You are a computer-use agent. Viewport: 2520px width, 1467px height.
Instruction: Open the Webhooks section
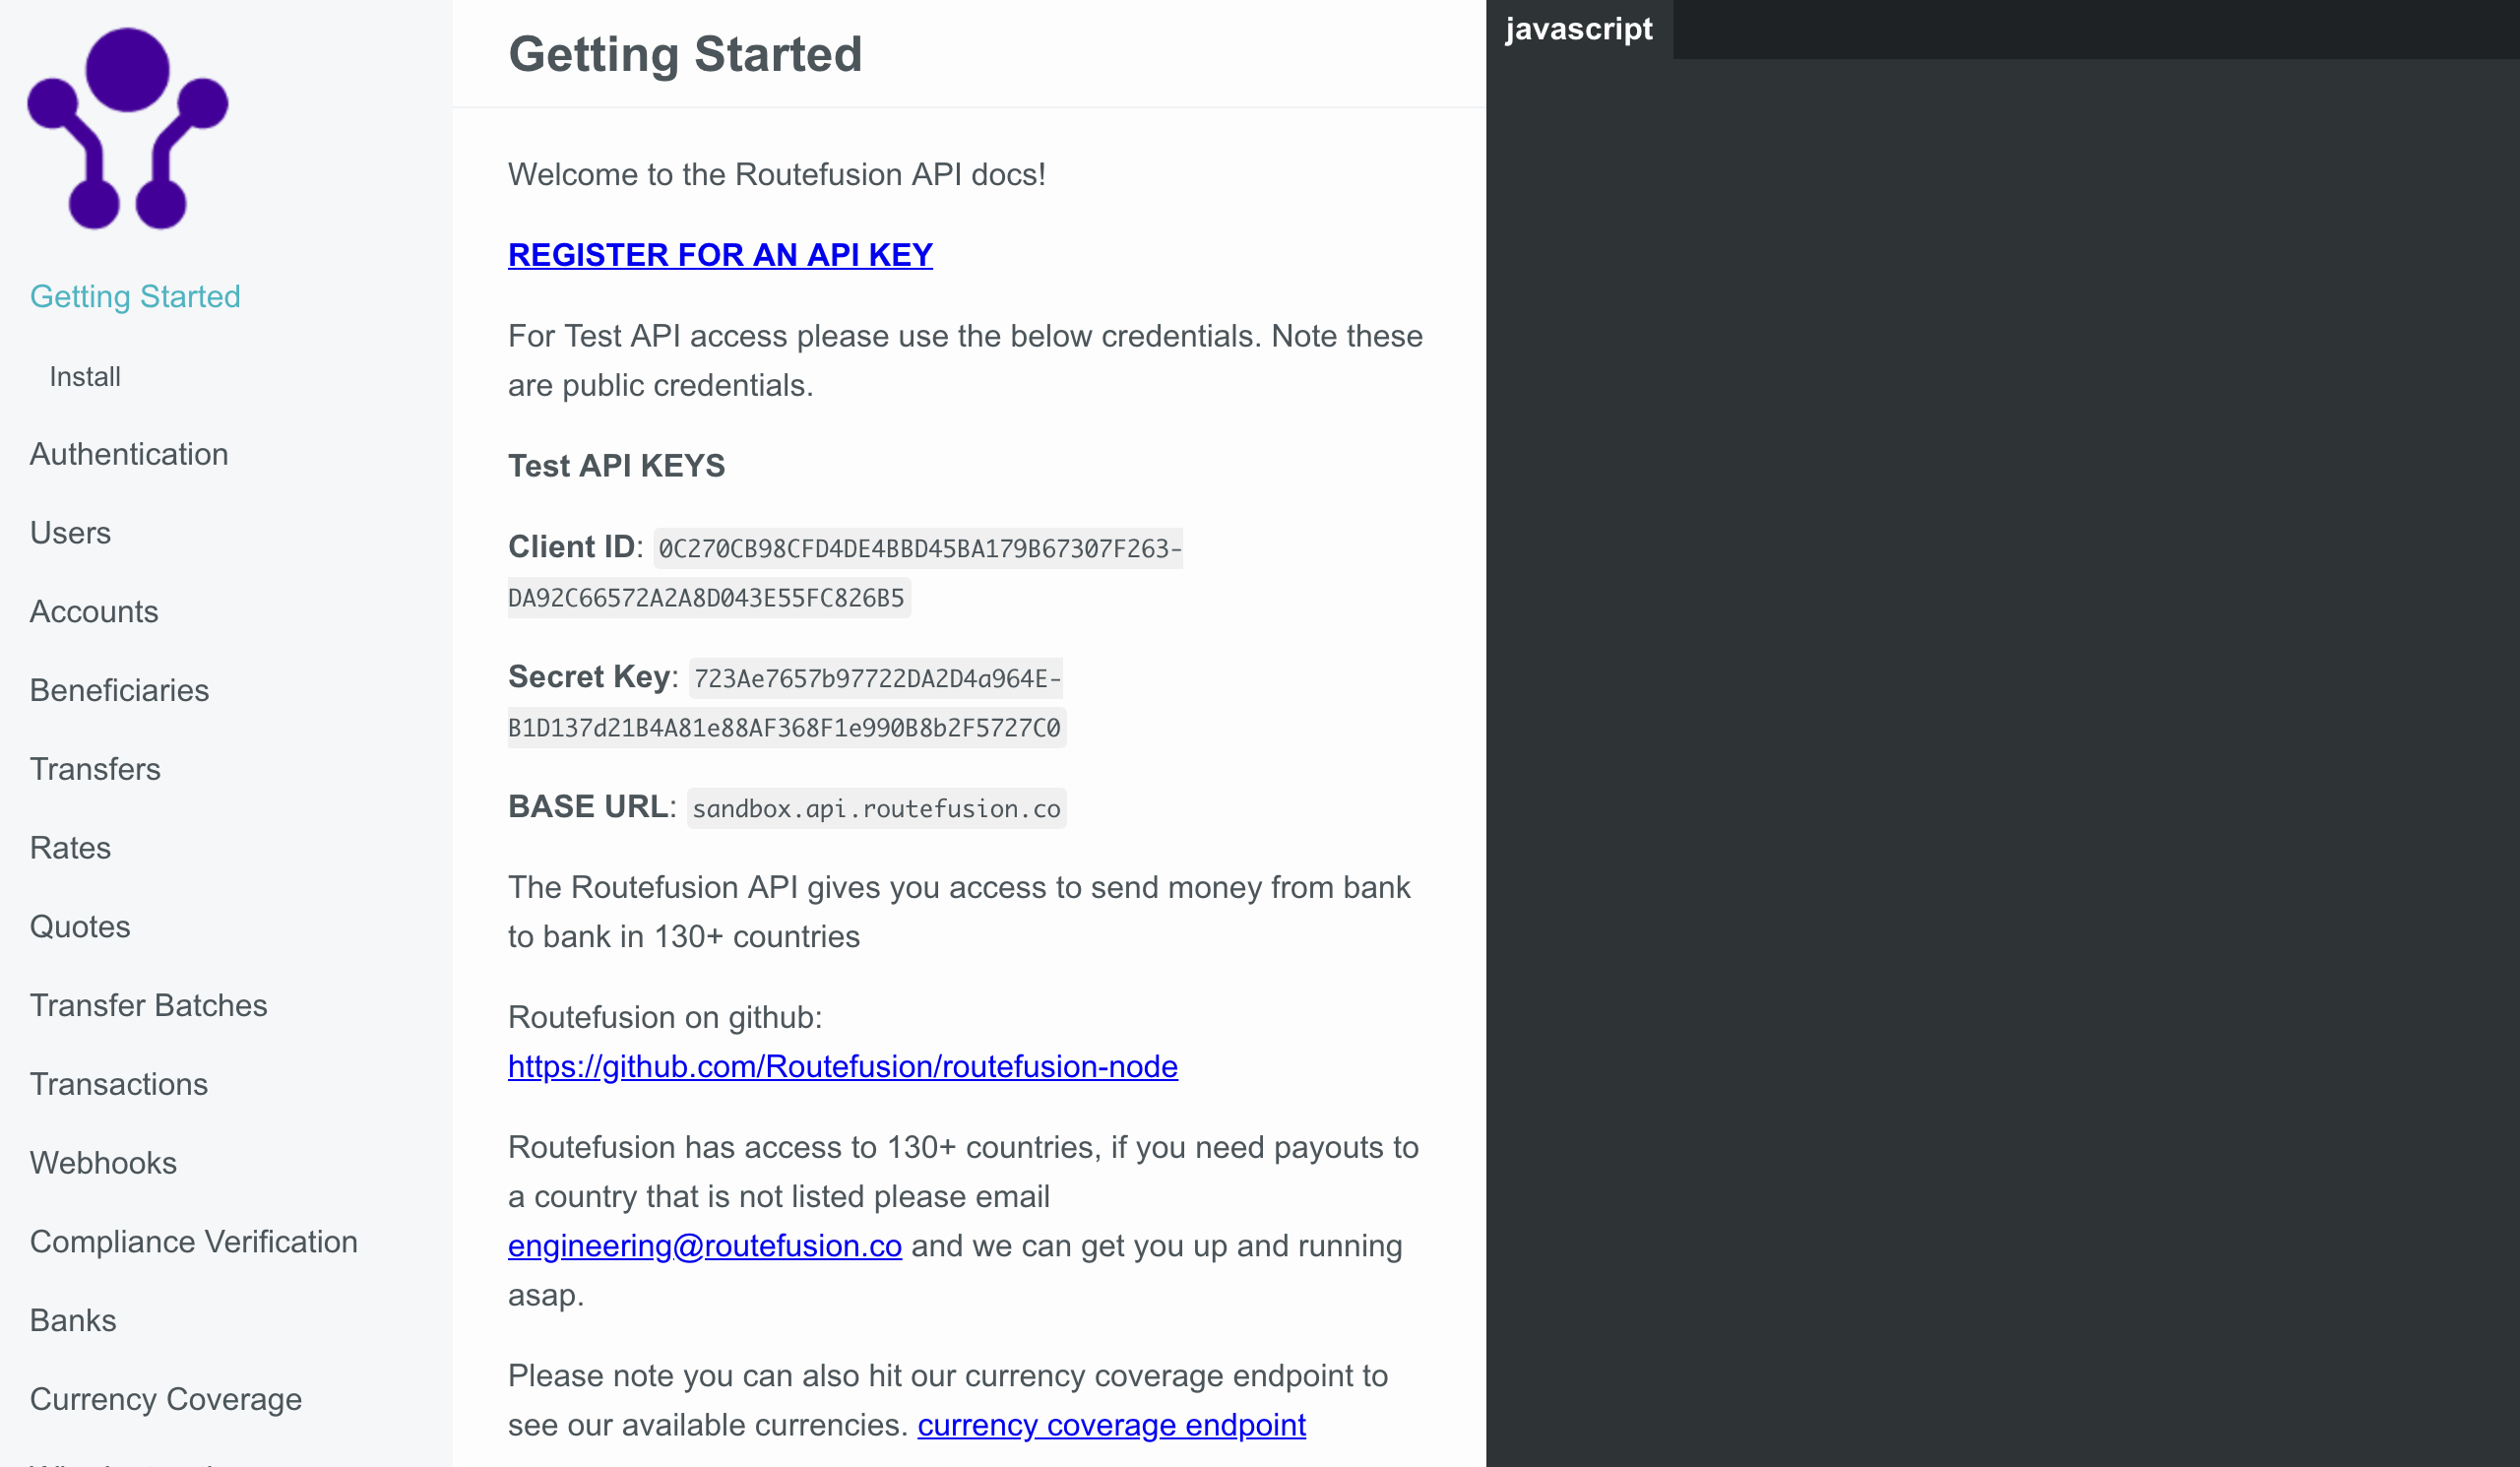(103, 1163)
